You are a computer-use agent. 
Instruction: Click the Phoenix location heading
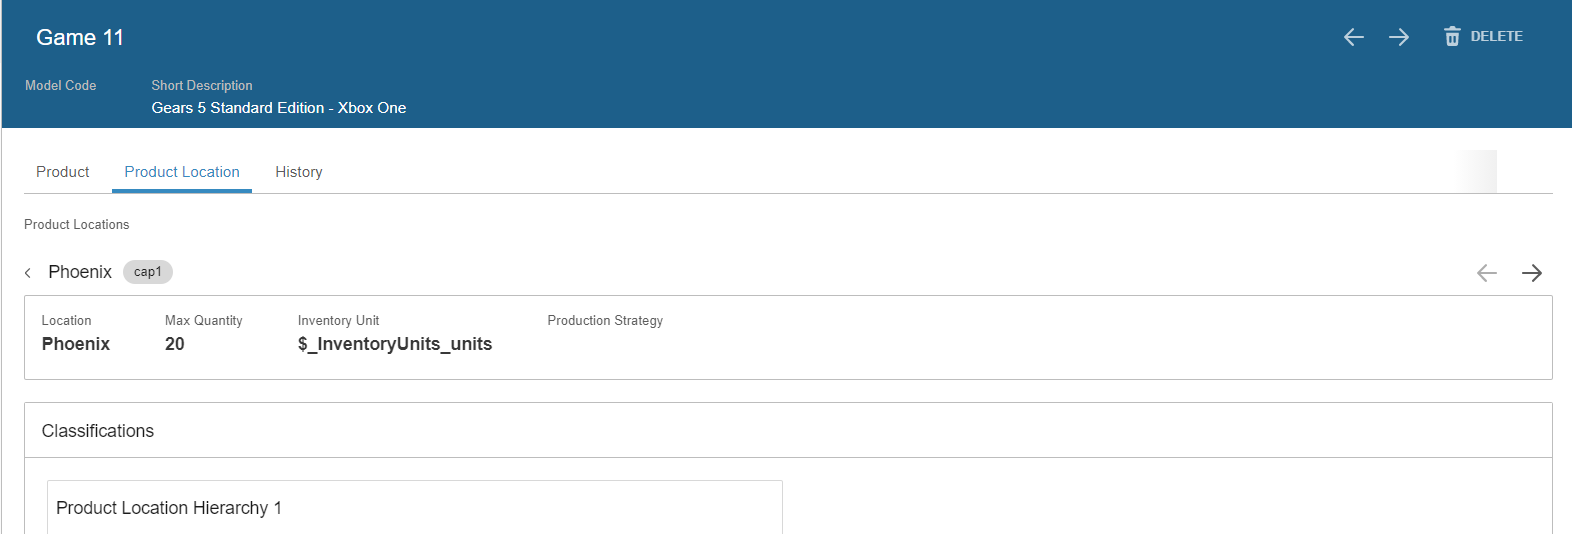tap(80, 272)
